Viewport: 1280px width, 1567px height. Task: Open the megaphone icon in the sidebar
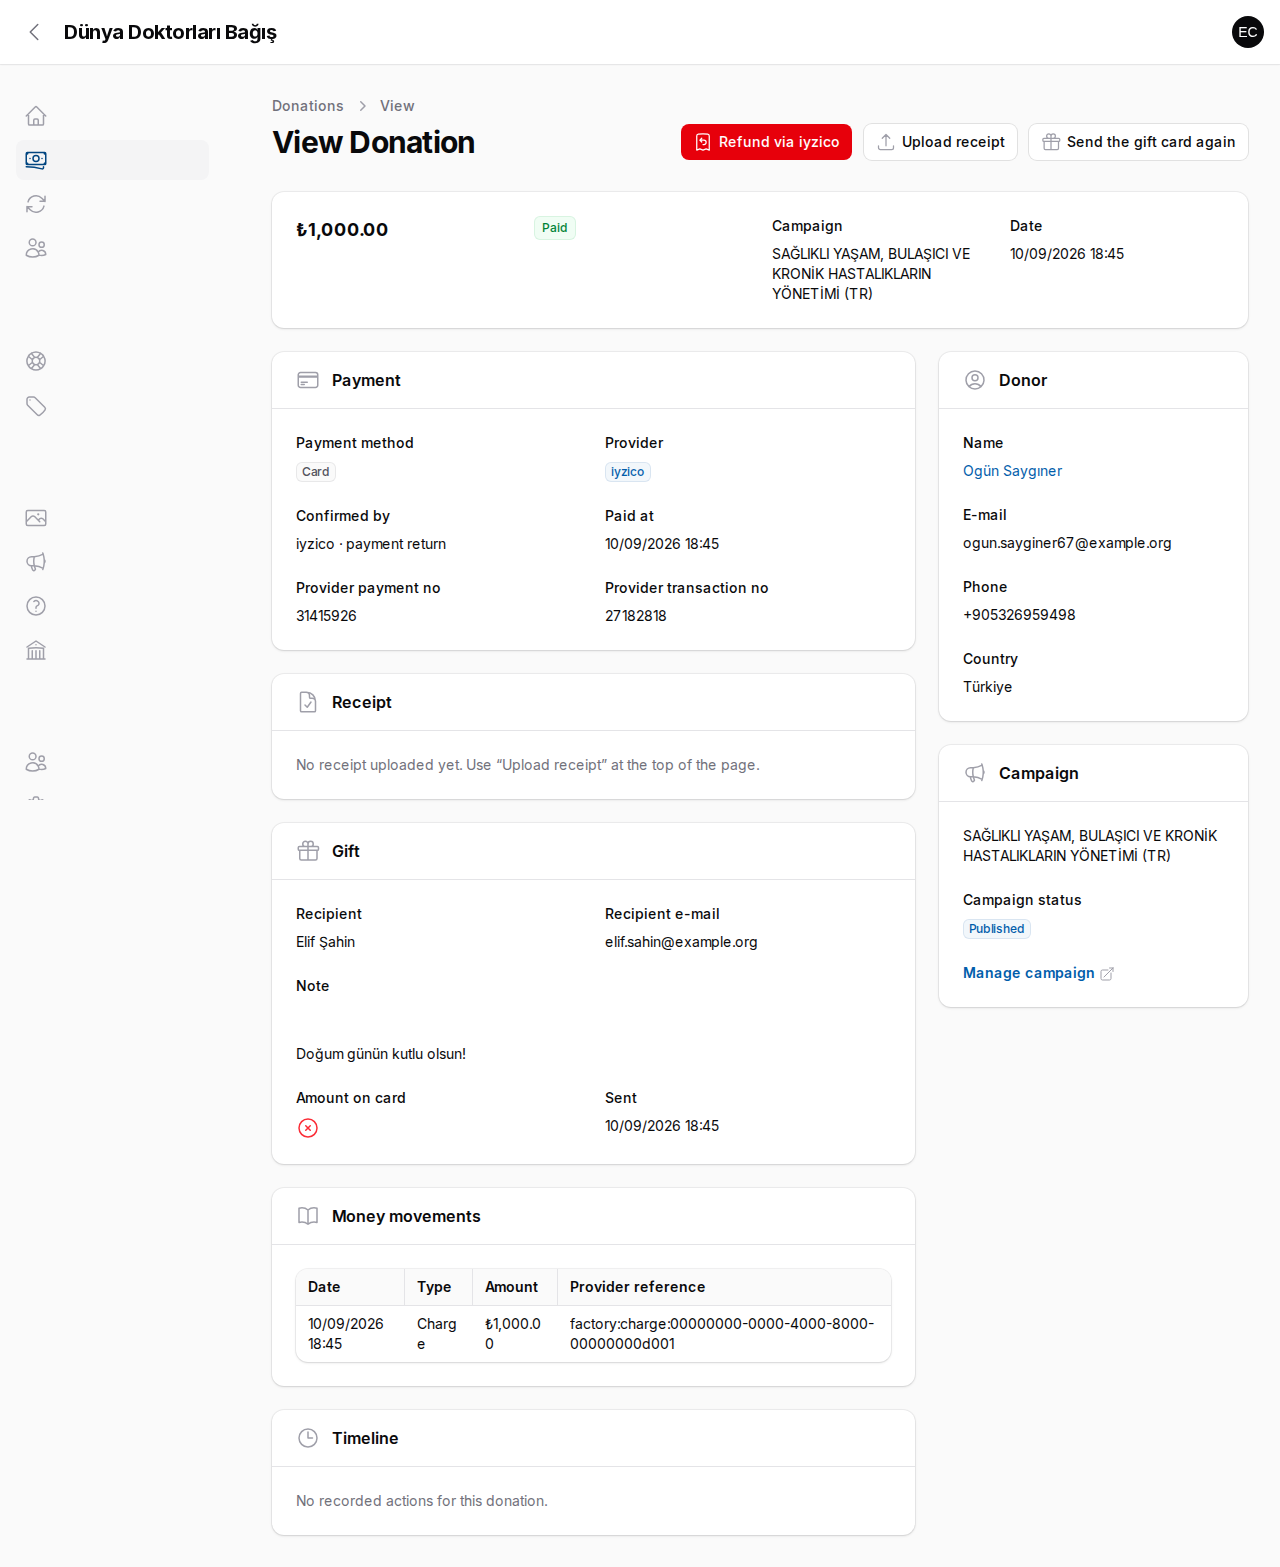click(x=36, y=562)
